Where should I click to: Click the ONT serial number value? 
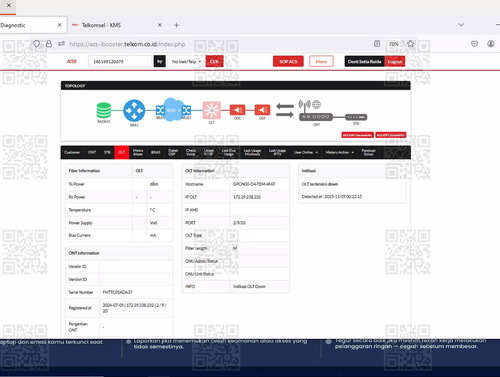(x=117, y=292)
